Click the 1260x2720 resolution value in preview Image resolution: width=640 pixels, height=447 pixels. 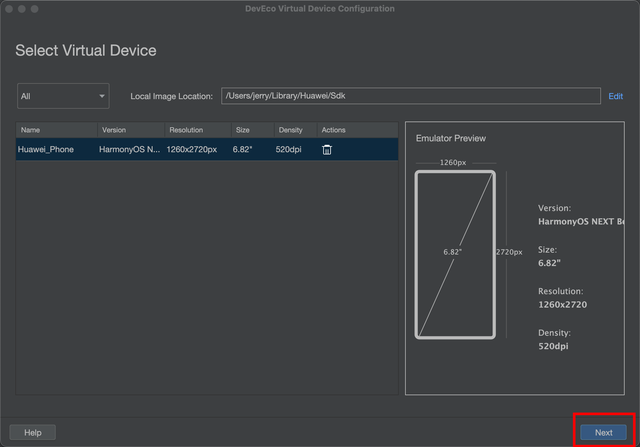point(562,305)
